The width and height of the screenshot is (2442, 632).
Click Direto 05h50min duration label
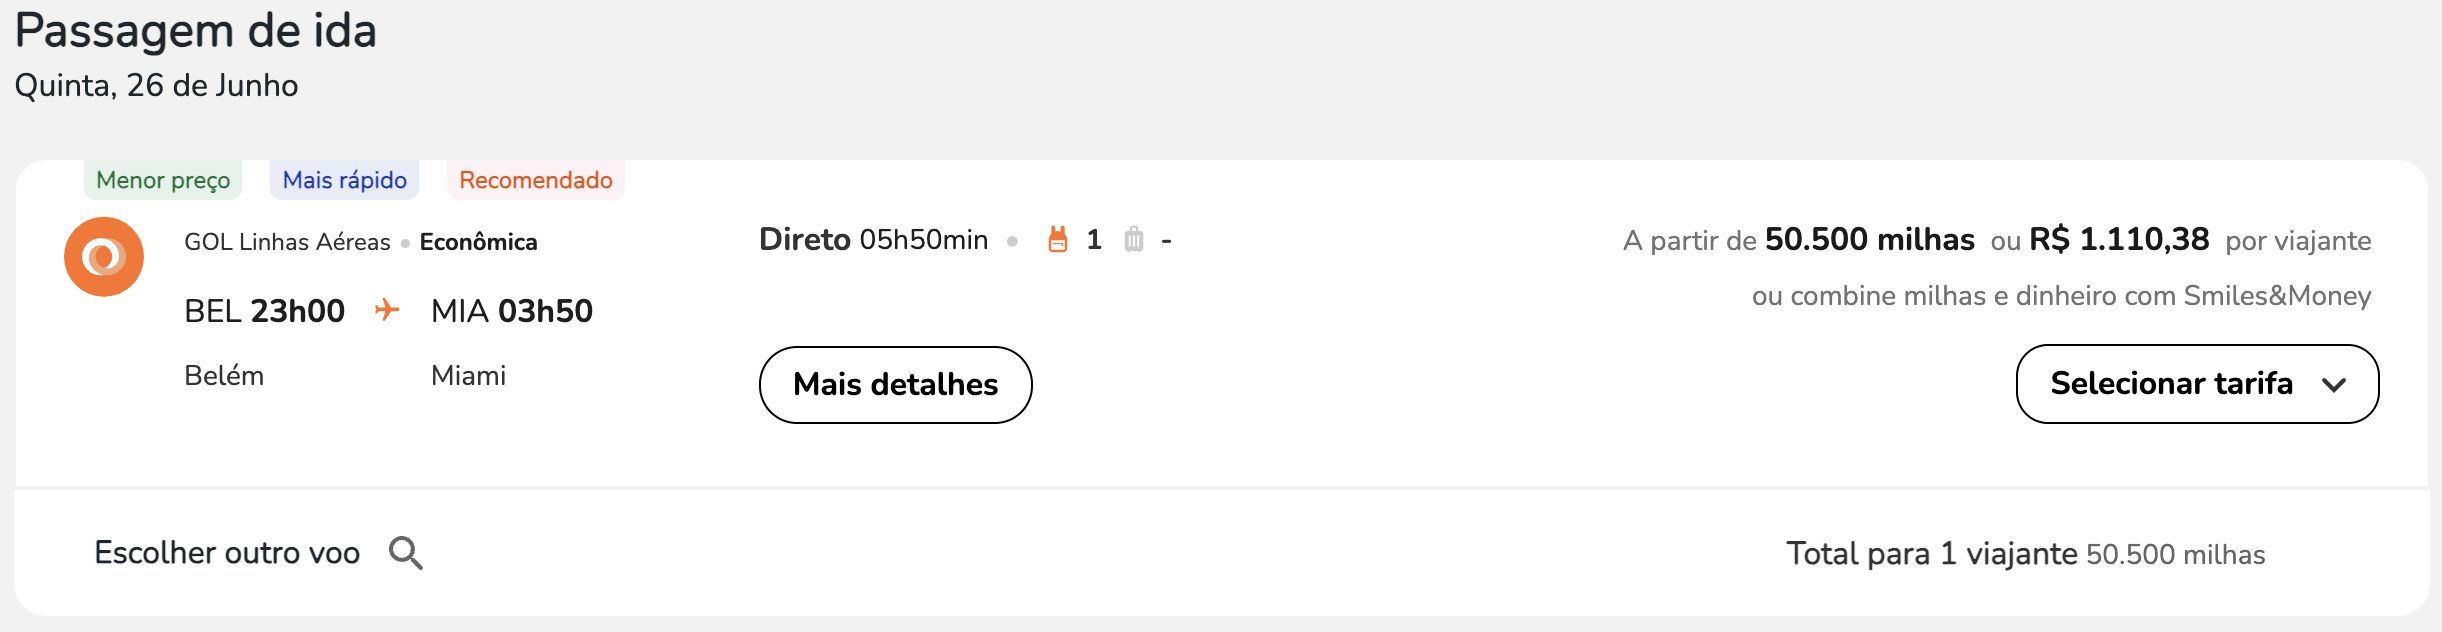[873, 240]
